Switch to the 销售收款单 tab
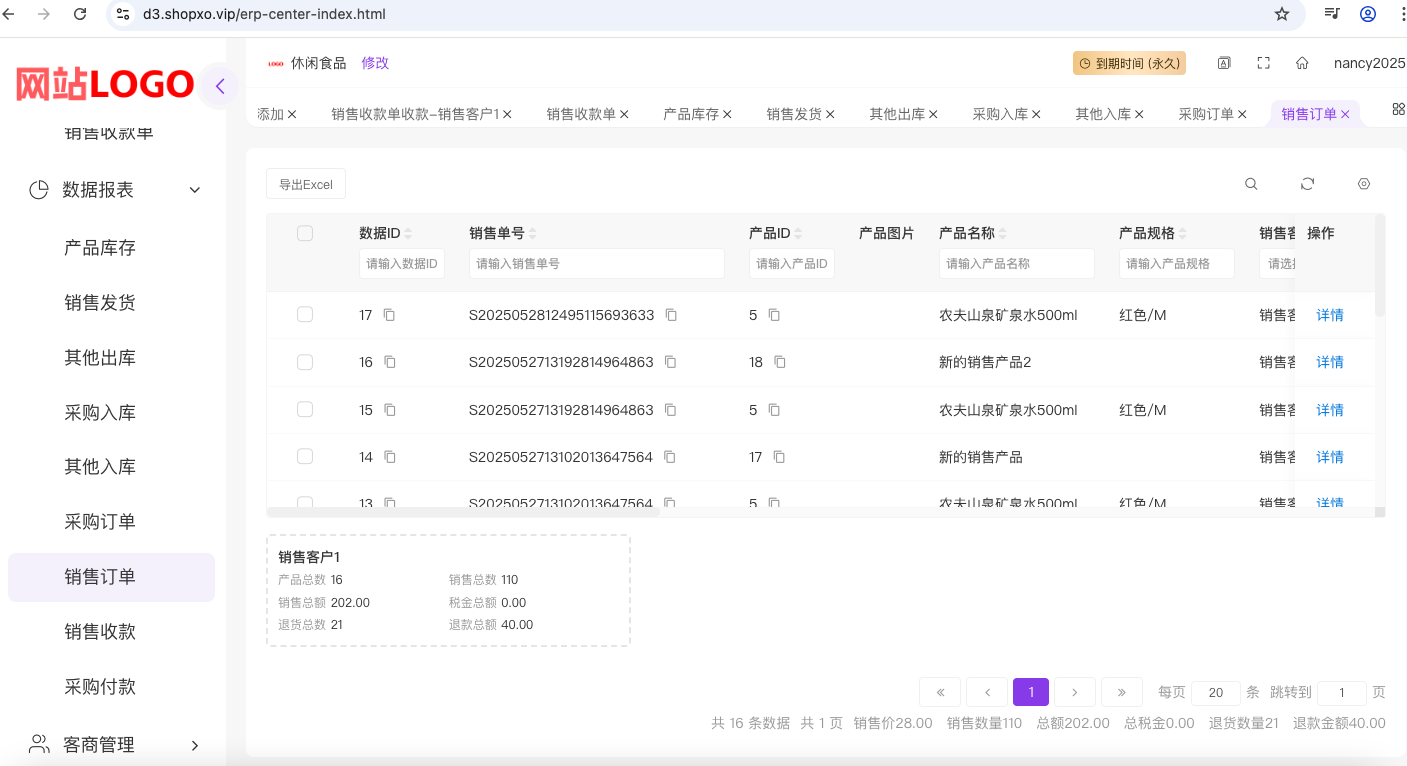This screenshot has height=766, width=1407. 581,114
